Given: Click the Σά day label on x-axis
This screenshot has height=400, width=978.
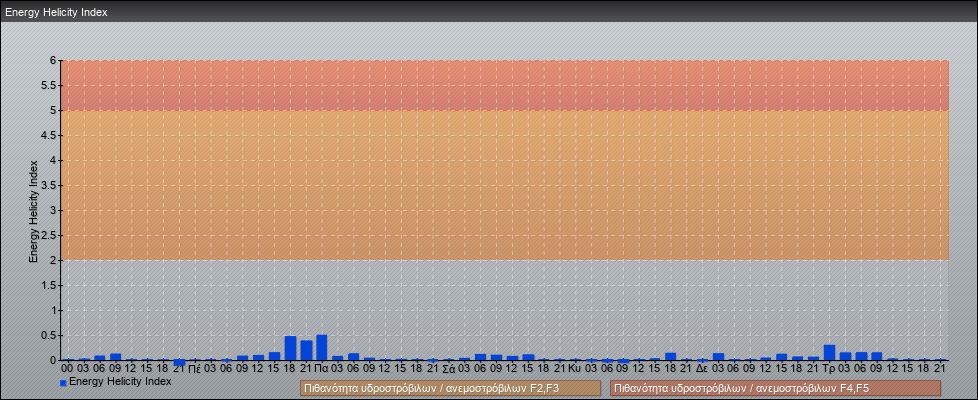Looking at the screenshot, I should [x=448, y=369].
